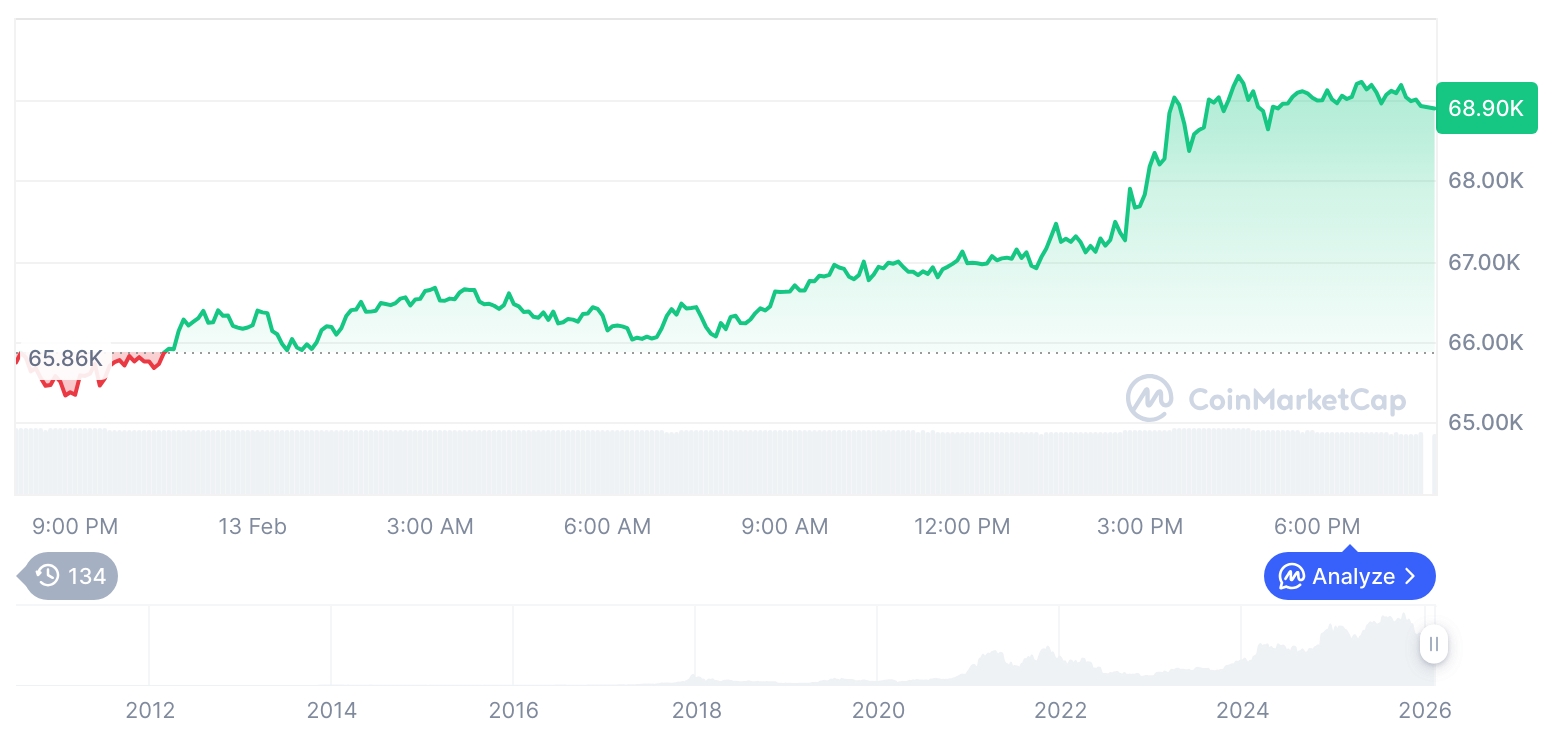Click the 68.00K price axis label

(1485, 181)
